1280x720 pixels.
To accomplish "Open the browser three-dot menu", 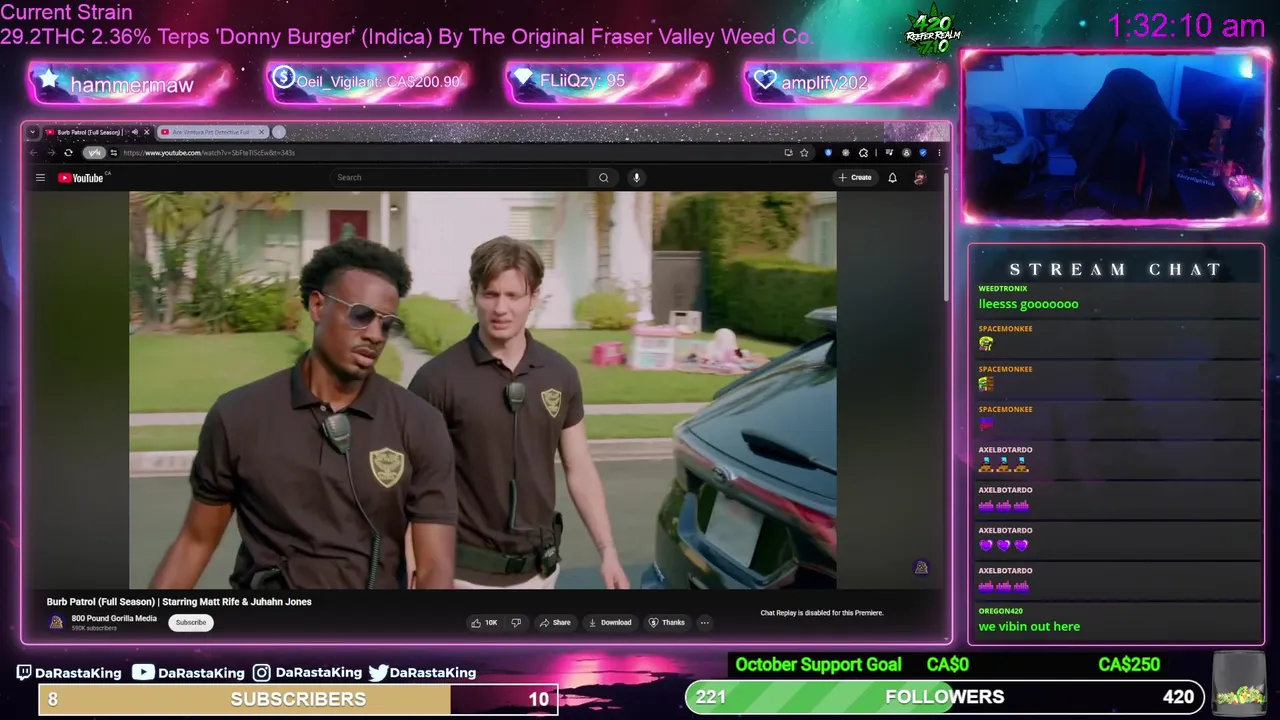I will tap(938, 153).
